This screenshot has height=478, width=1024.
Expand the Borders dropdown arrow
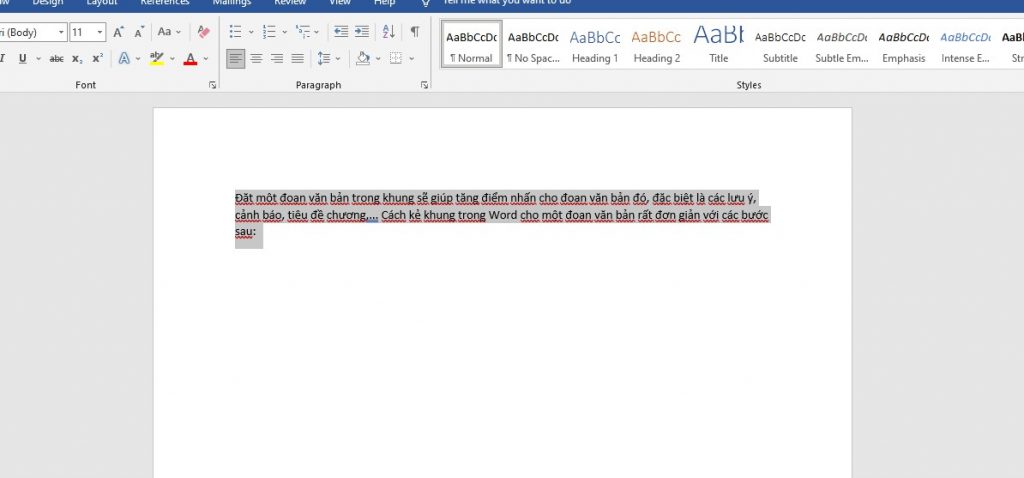coord(411,59)
